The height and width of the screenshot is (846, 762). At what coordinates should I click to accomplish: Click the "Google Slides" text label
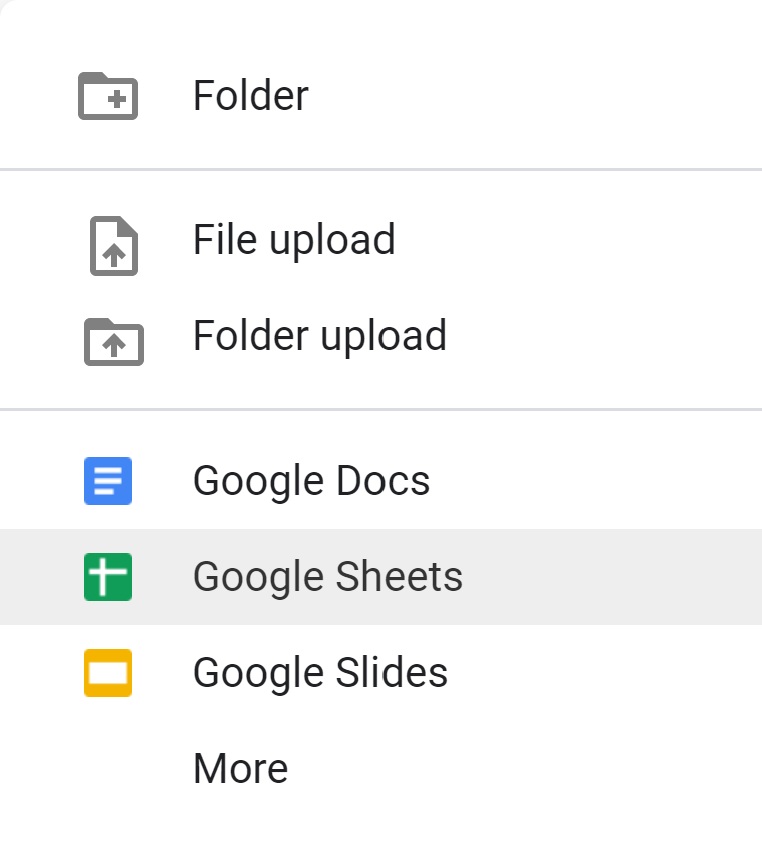pyautogui.click(x=320, y=673)
